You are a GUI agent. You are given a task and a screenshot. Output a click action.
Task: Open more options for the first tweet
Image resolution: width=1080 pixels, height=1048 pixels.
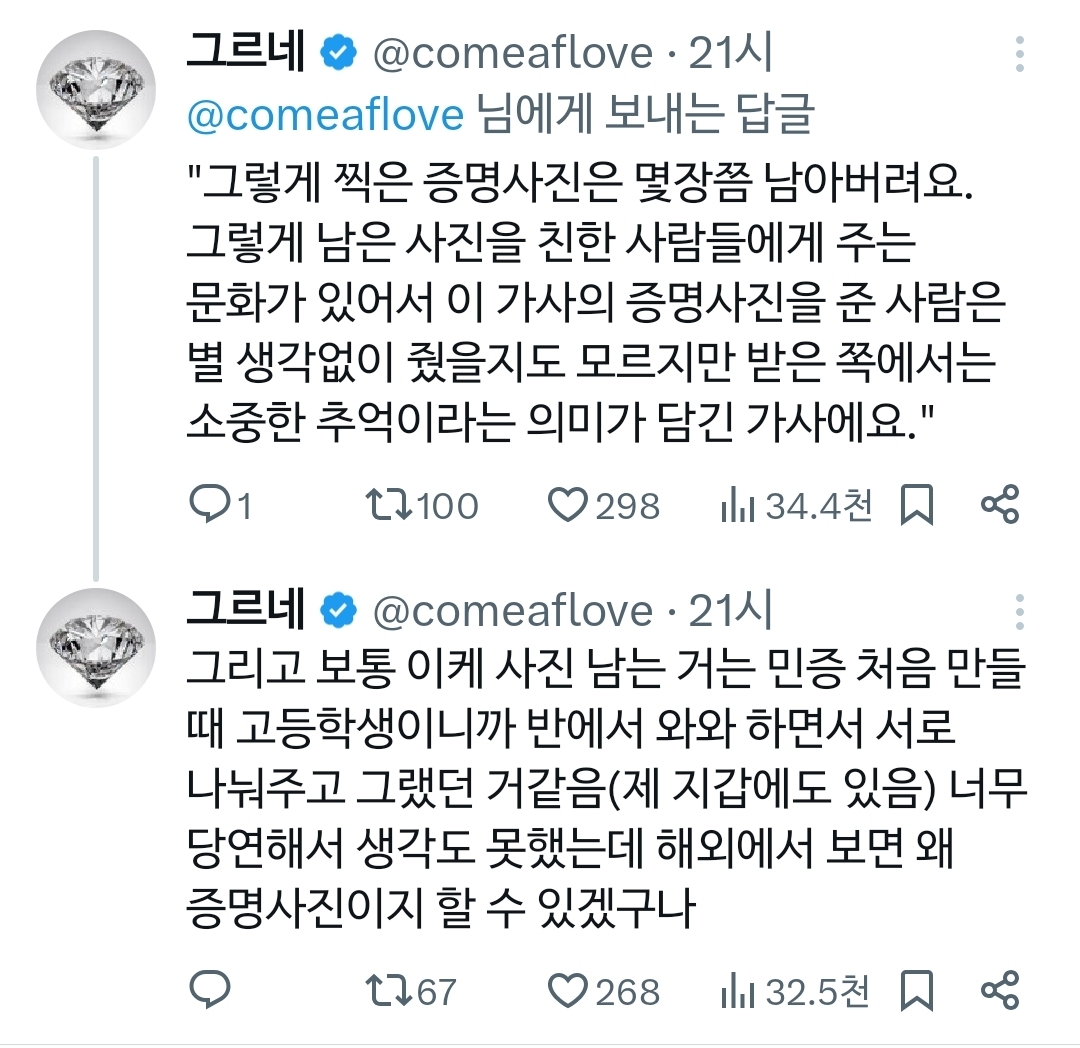[x=1019, y=53]
